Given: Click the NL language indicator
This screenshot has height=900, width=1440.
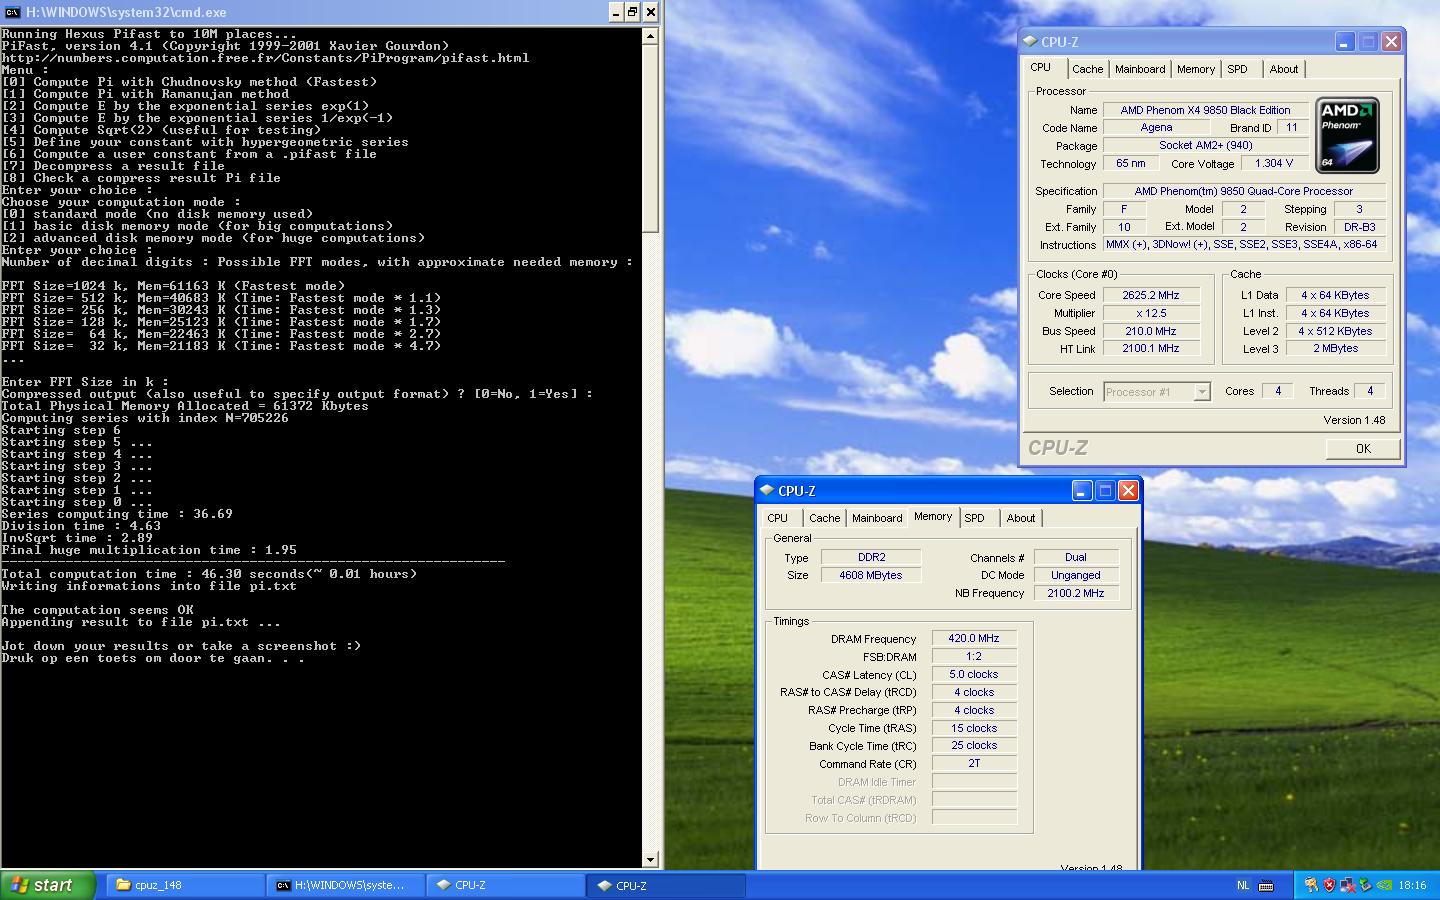Looking at the screenshot, I should point(1243,885).
